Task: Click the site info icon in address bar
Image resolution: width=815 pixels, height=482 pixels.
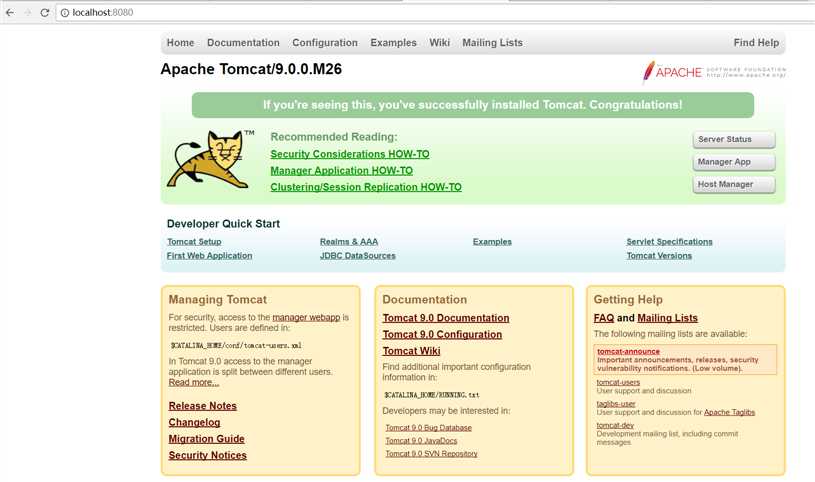Action: point(64,12)
